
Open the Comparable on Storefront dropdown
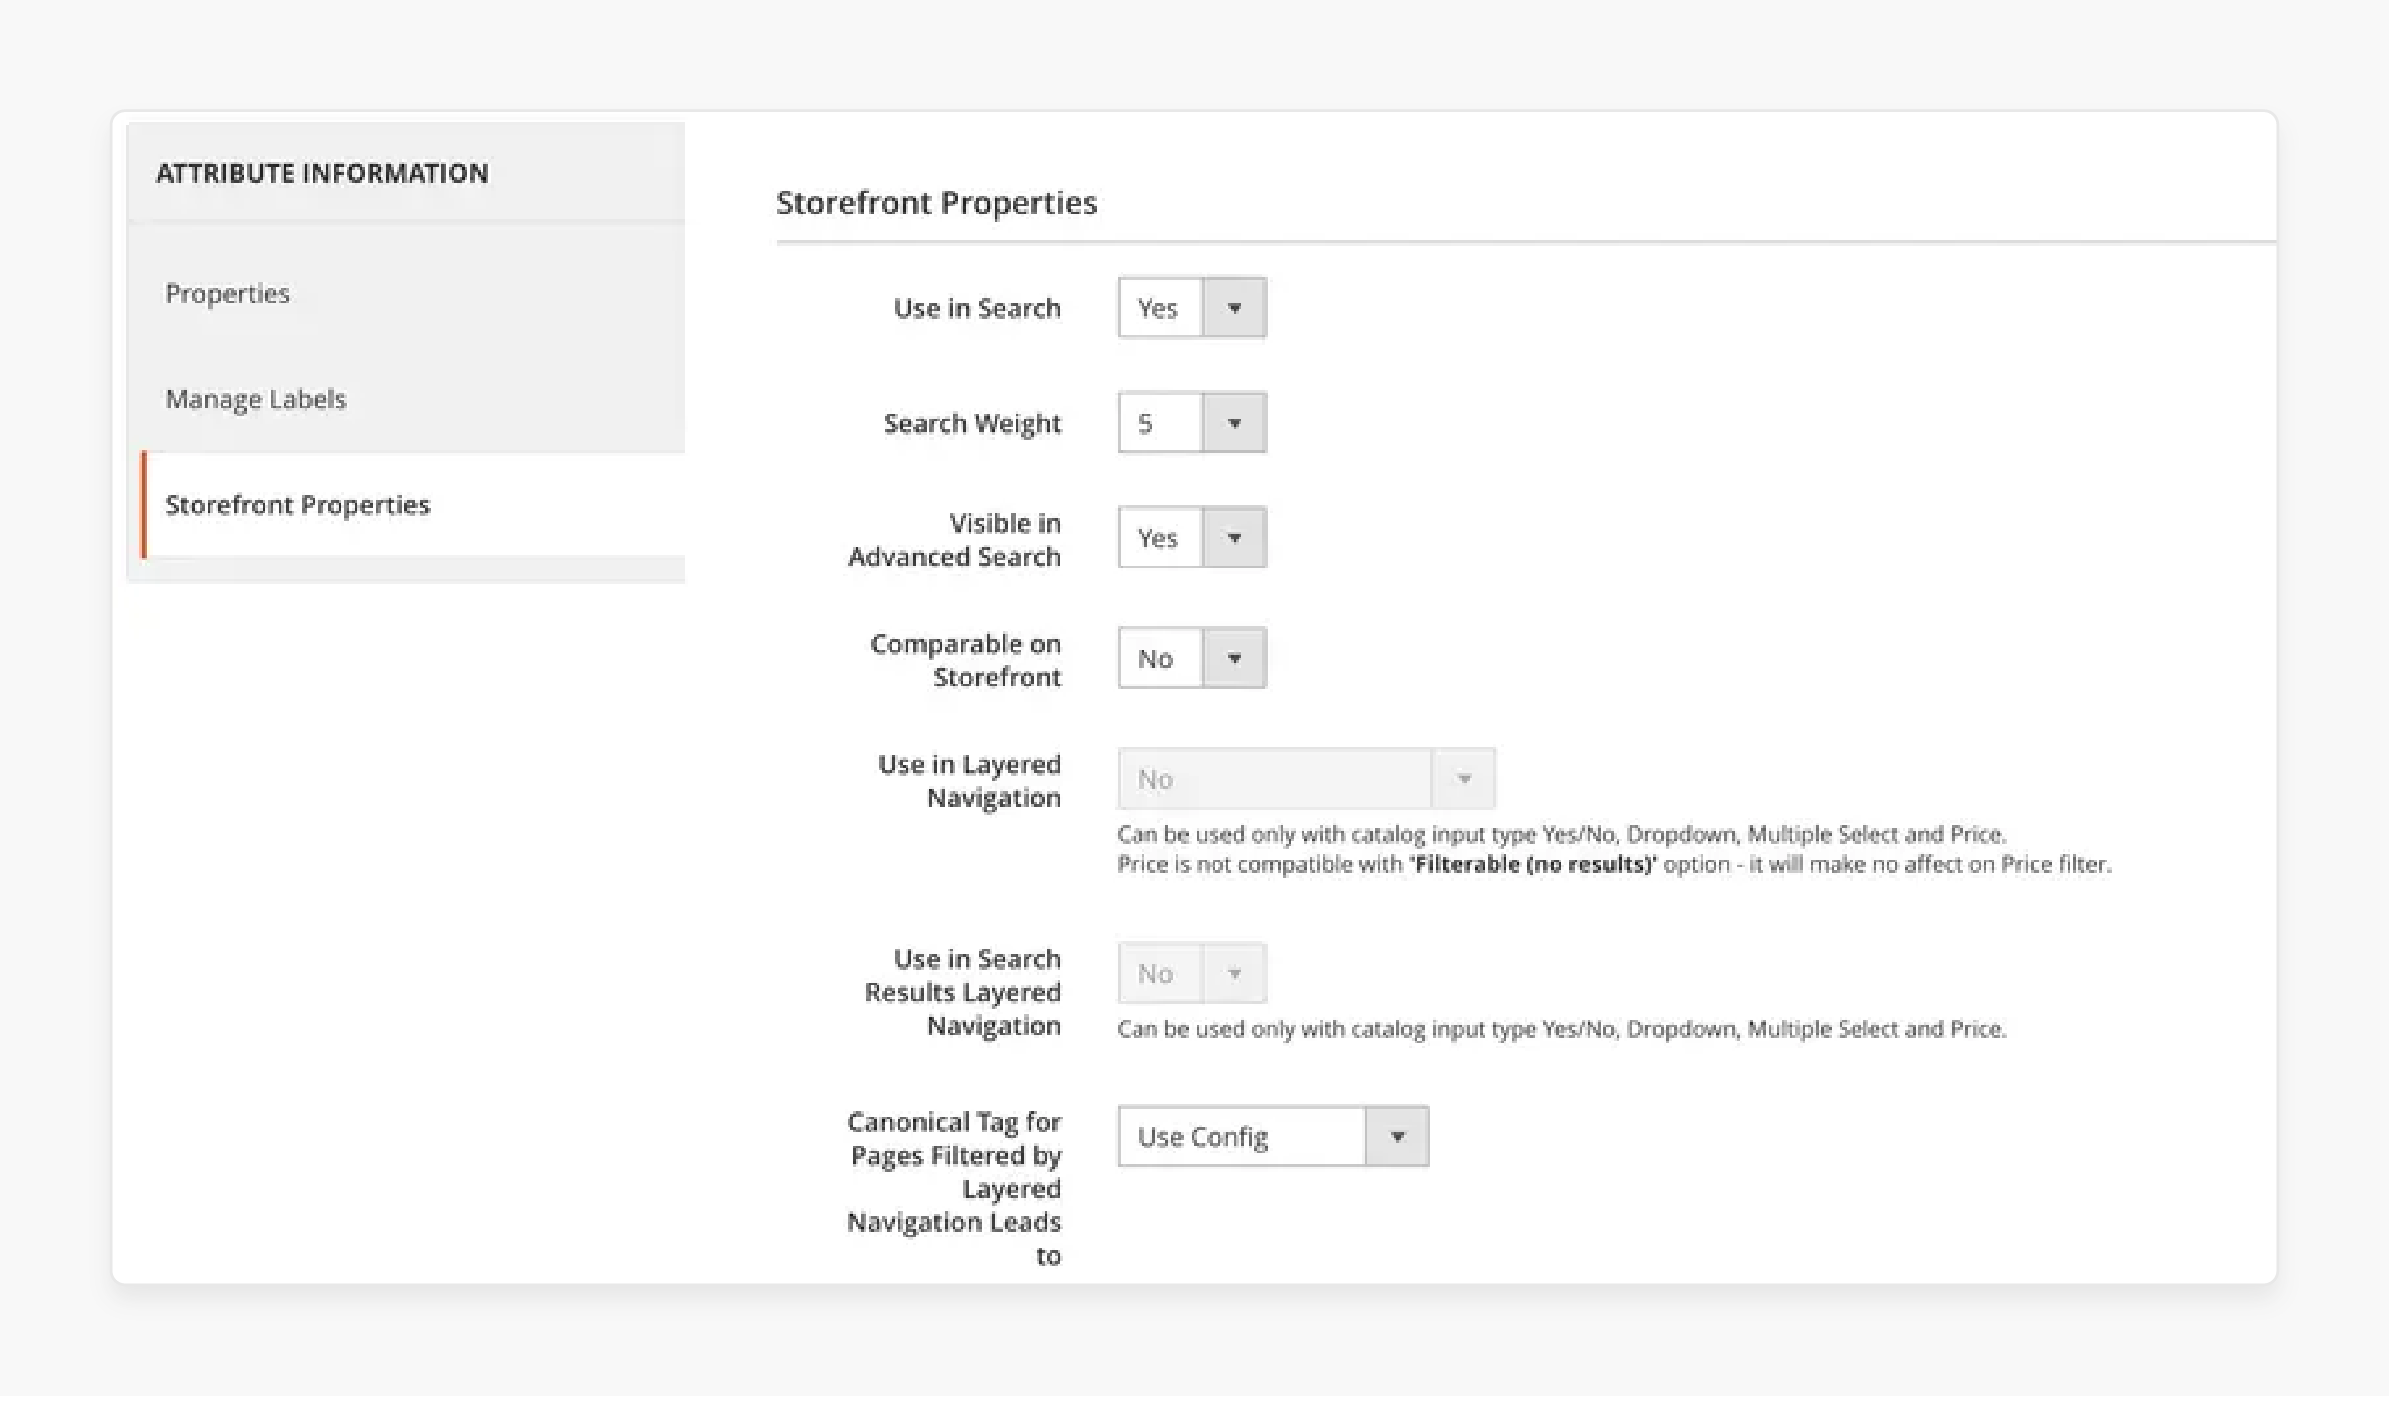click(1192, 658)
